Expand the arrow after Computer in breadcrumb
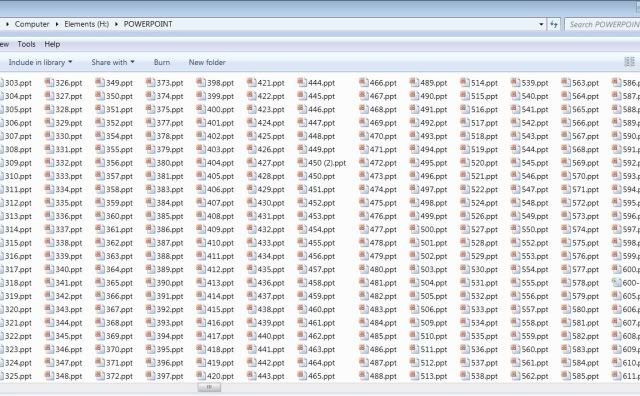This screenshot has height=396, width=640. [x=57, y=24]
